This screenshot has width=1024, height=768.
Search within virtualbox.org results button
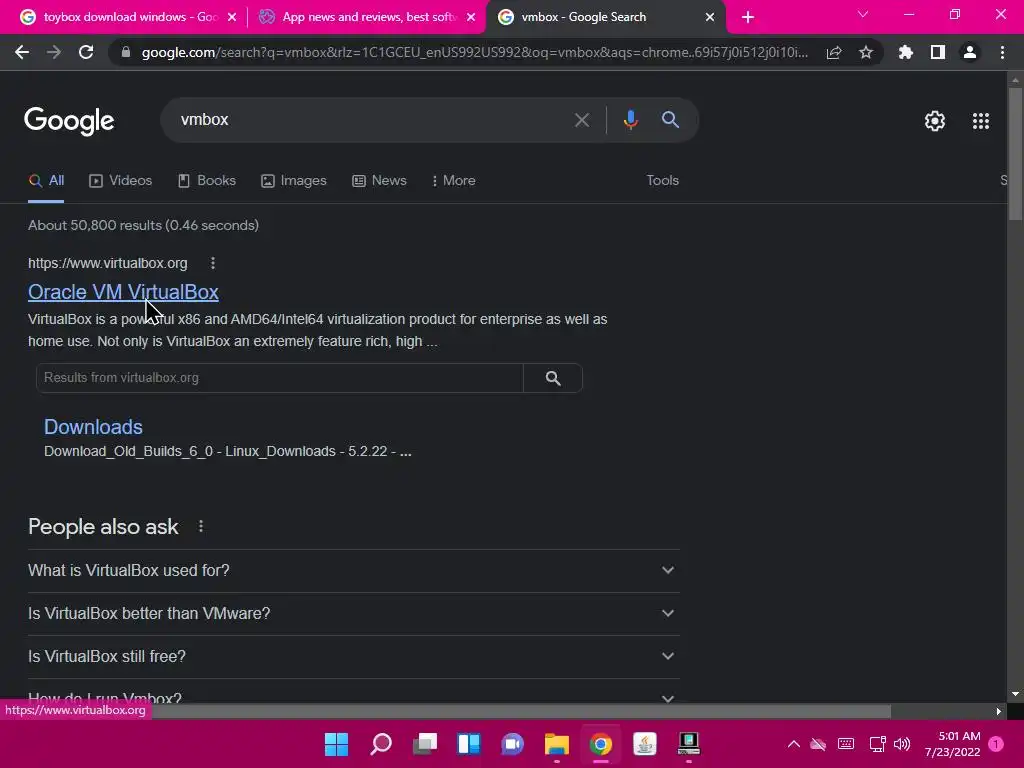click(x=553, y=378)
